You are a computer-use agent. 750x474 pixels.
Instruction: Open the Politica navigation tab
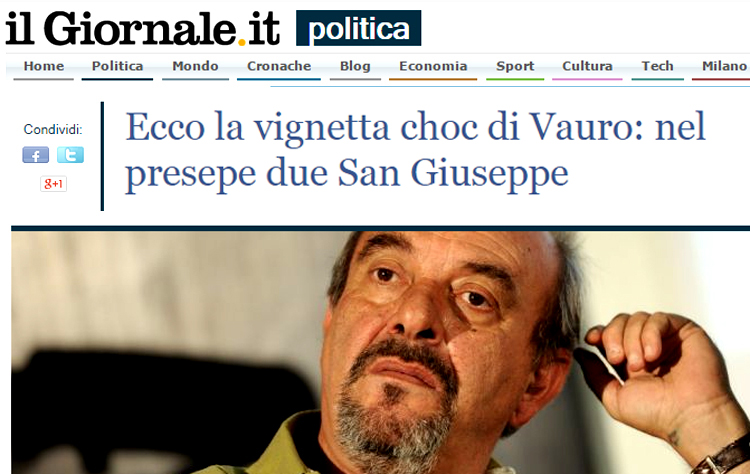[117, 66]
